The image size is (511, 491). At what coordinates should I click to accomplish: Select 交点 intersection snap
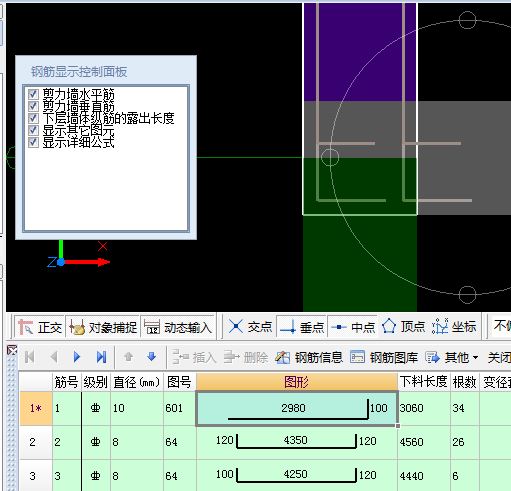(x=250, y=327)
